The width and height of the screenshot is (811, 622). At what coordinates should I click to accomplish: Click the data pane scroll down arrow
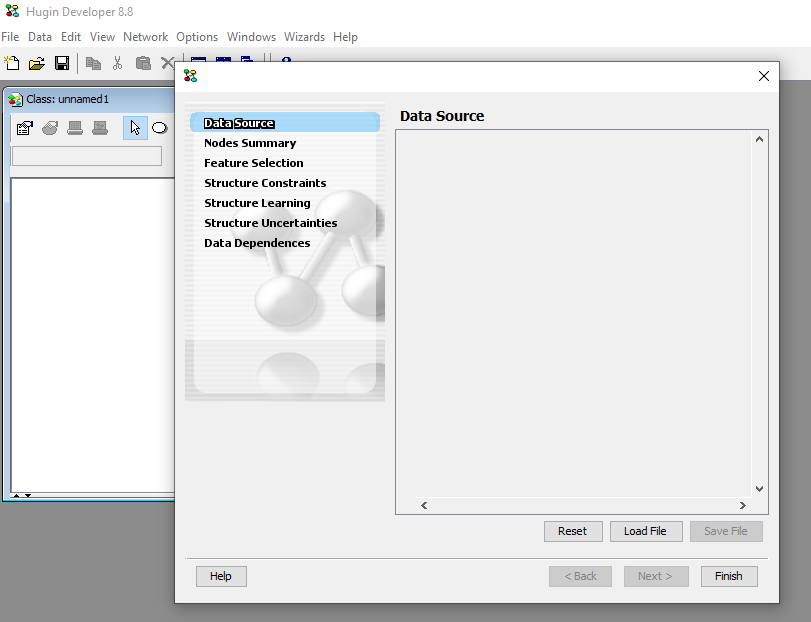759,489
